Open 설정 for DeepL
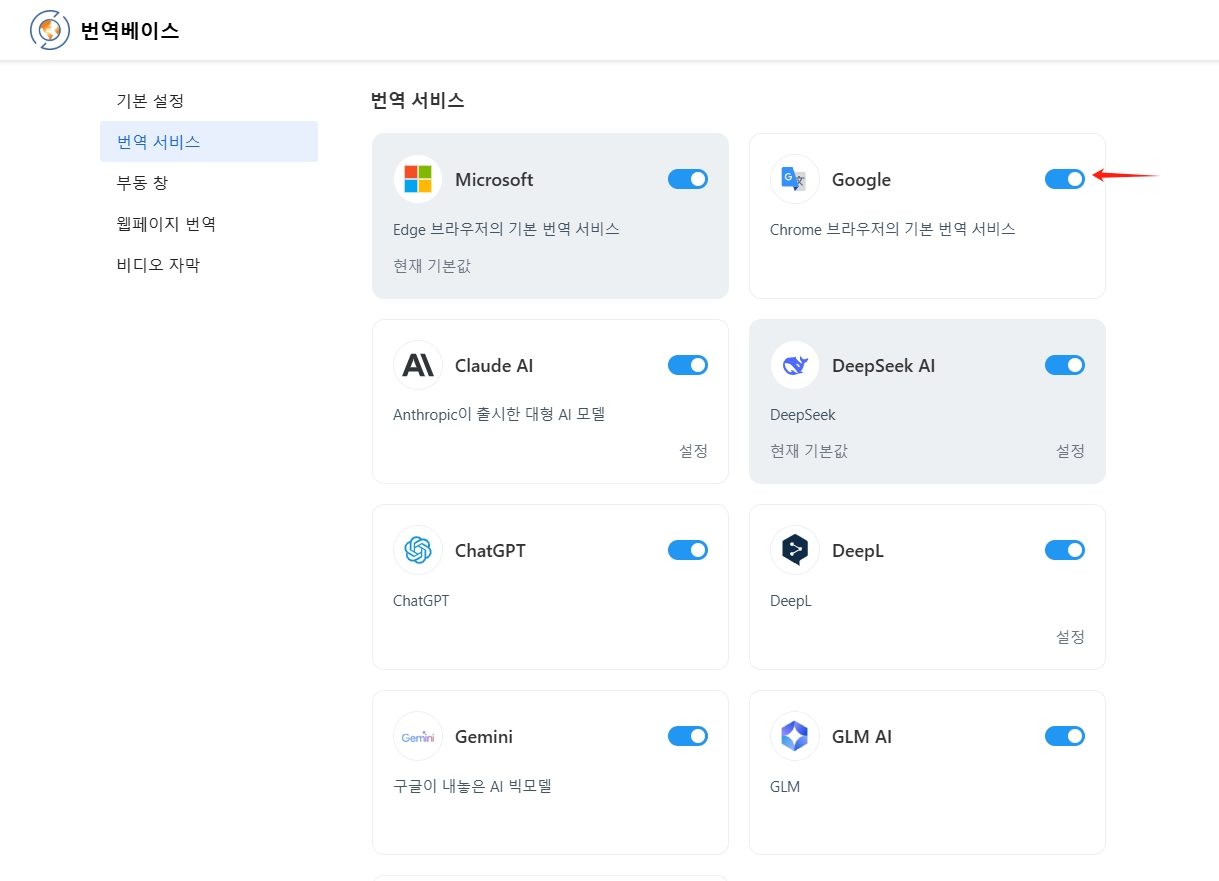This screenshot has height=881, width=1219. coord(1070,637)
